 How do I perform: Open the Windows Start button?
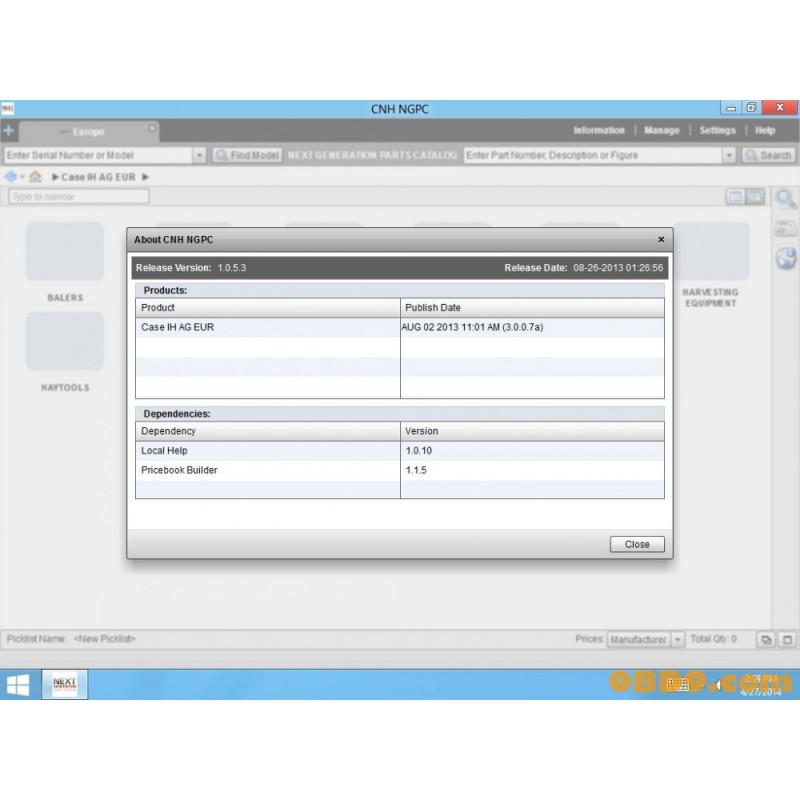pyautogui.click(x=18, y=684)
